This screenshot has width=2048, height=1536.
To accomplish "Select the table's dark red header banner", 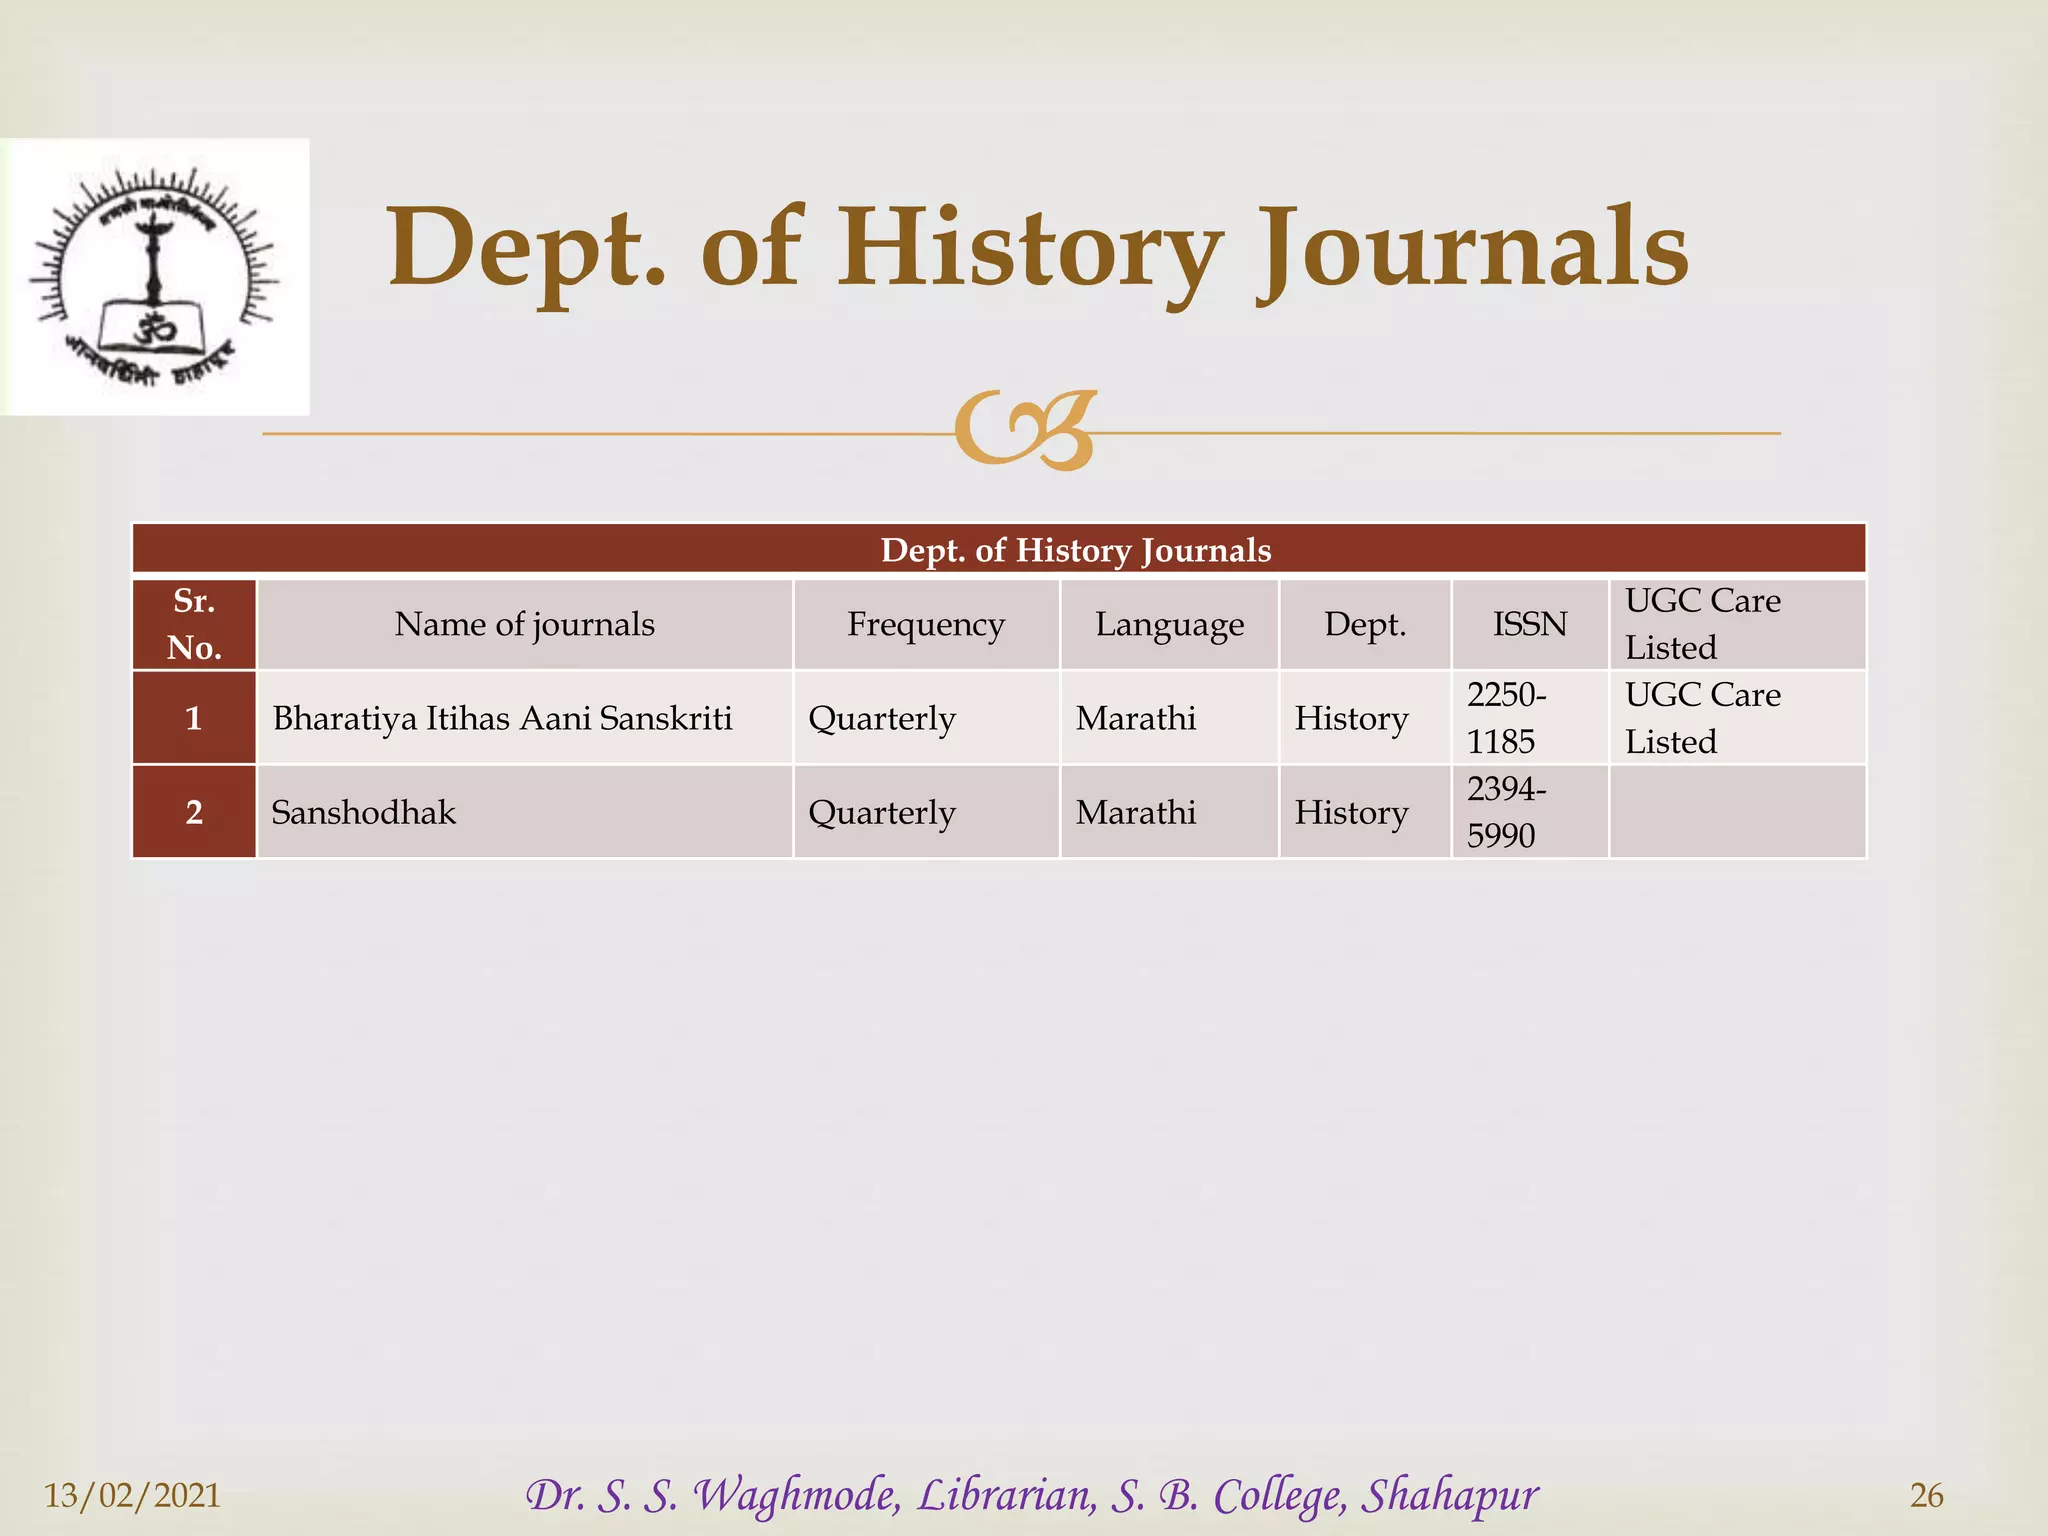I will click(x=998, y=549).
